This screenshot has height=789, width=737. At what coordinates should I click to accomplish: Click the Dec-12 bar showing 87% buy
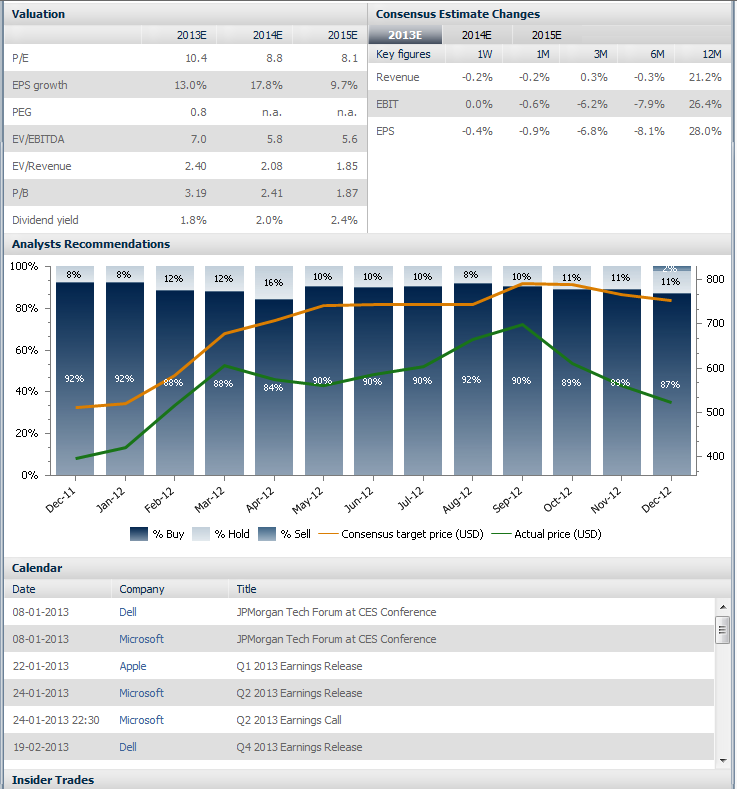coord(672,384)
